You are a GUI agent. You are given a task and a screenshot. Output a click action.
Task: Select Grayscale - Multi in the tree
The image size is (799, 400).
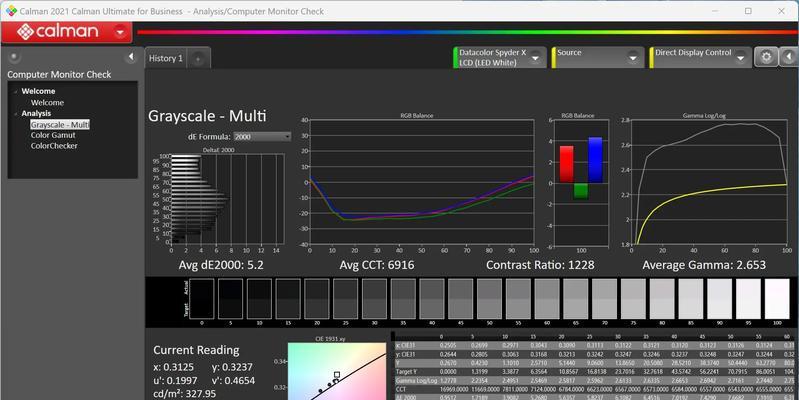[60, 125]
